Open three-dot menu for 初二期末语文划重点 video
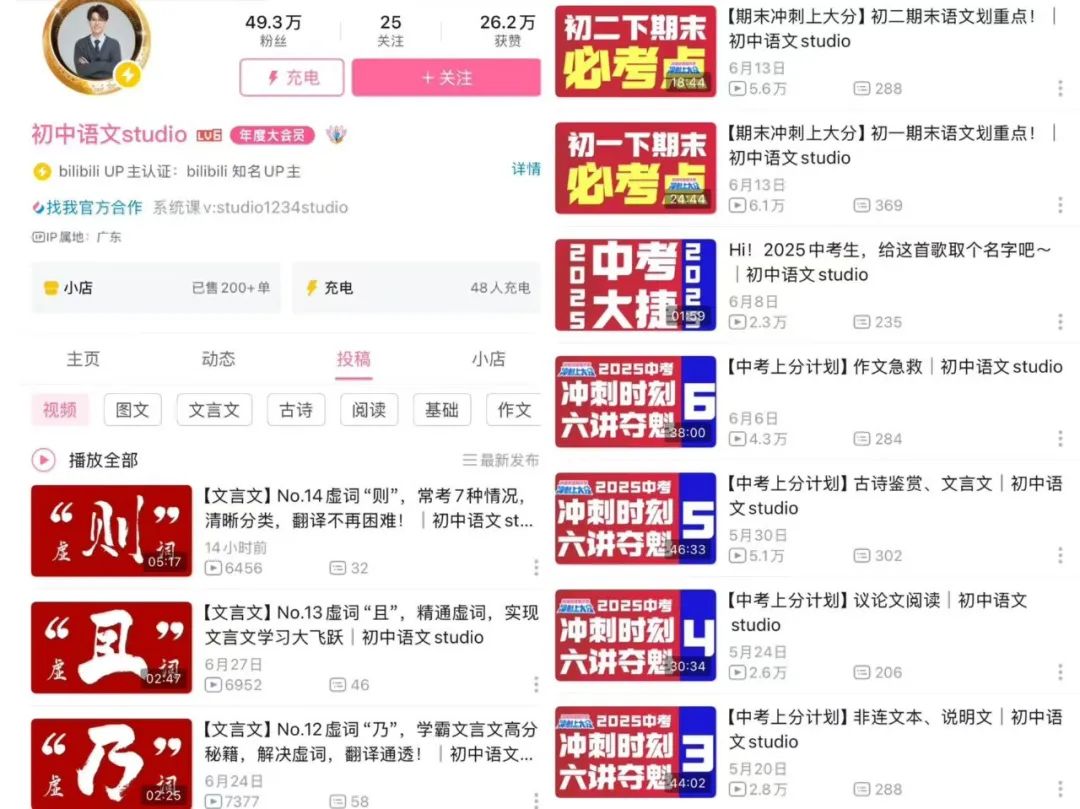 [1060, 88]
